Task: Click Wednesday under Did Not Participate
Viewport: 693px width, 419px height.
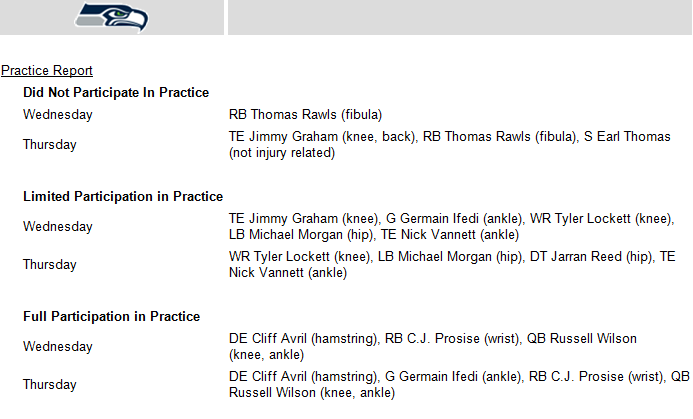Action: click(57, 114)
